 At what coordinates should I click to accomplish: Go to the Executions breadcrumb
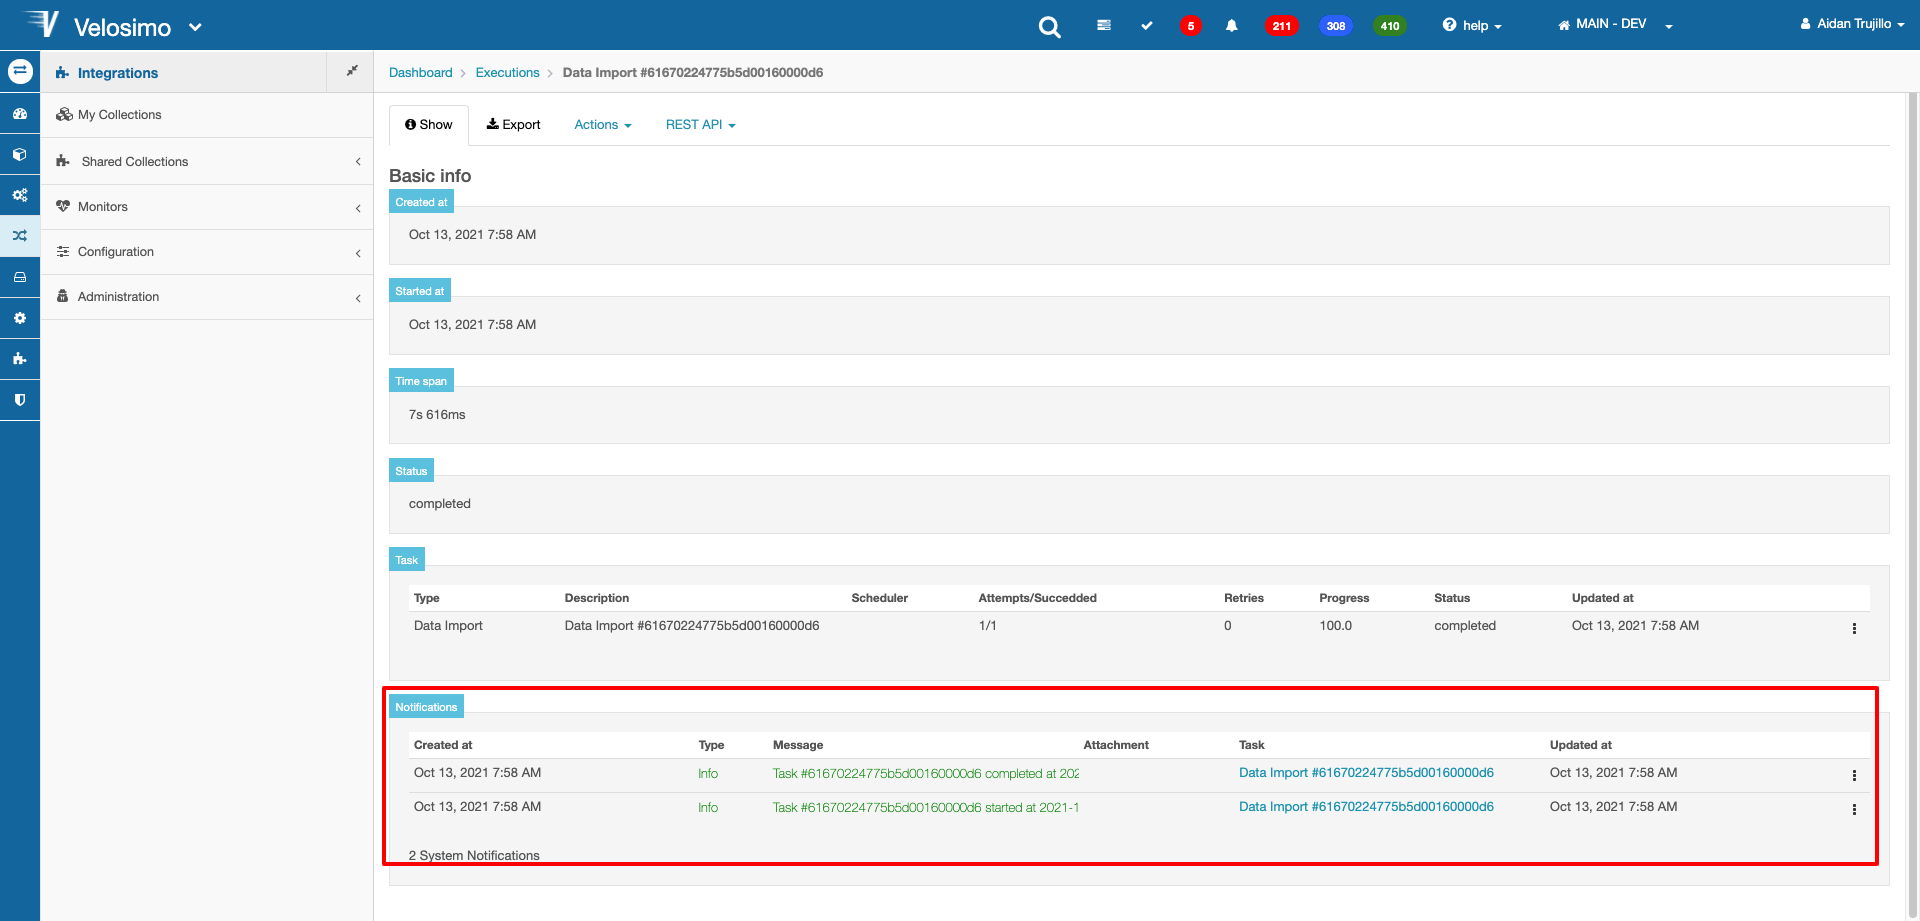tap(507, 73)
